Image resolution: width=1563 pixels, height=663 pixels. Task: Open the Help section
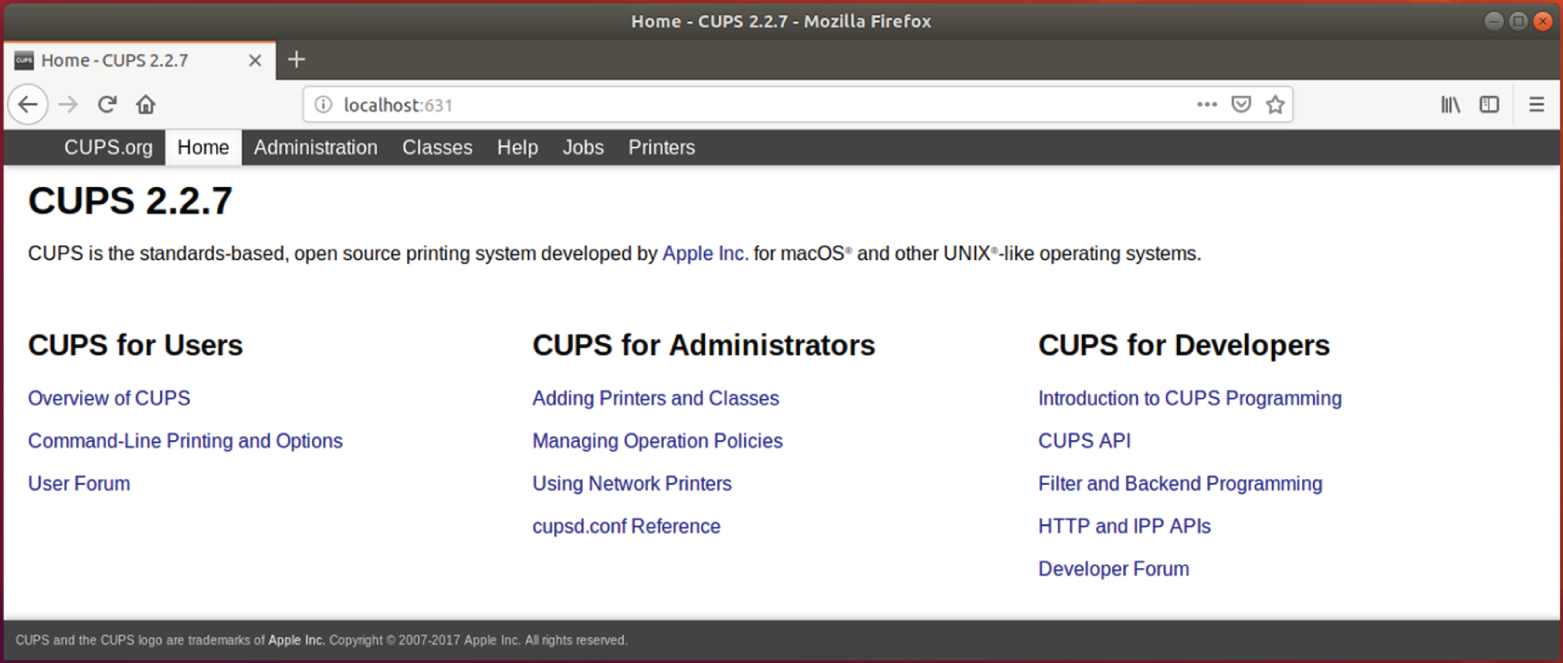517,147
